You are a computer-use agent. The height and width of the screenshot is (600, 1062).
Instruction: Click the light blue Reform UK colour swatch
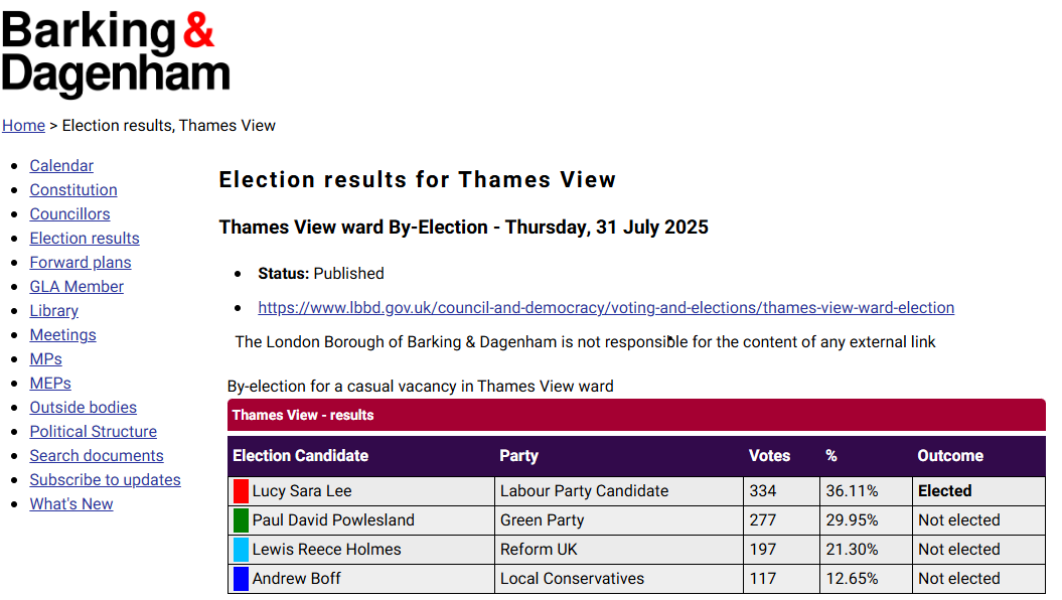[239, 549]
